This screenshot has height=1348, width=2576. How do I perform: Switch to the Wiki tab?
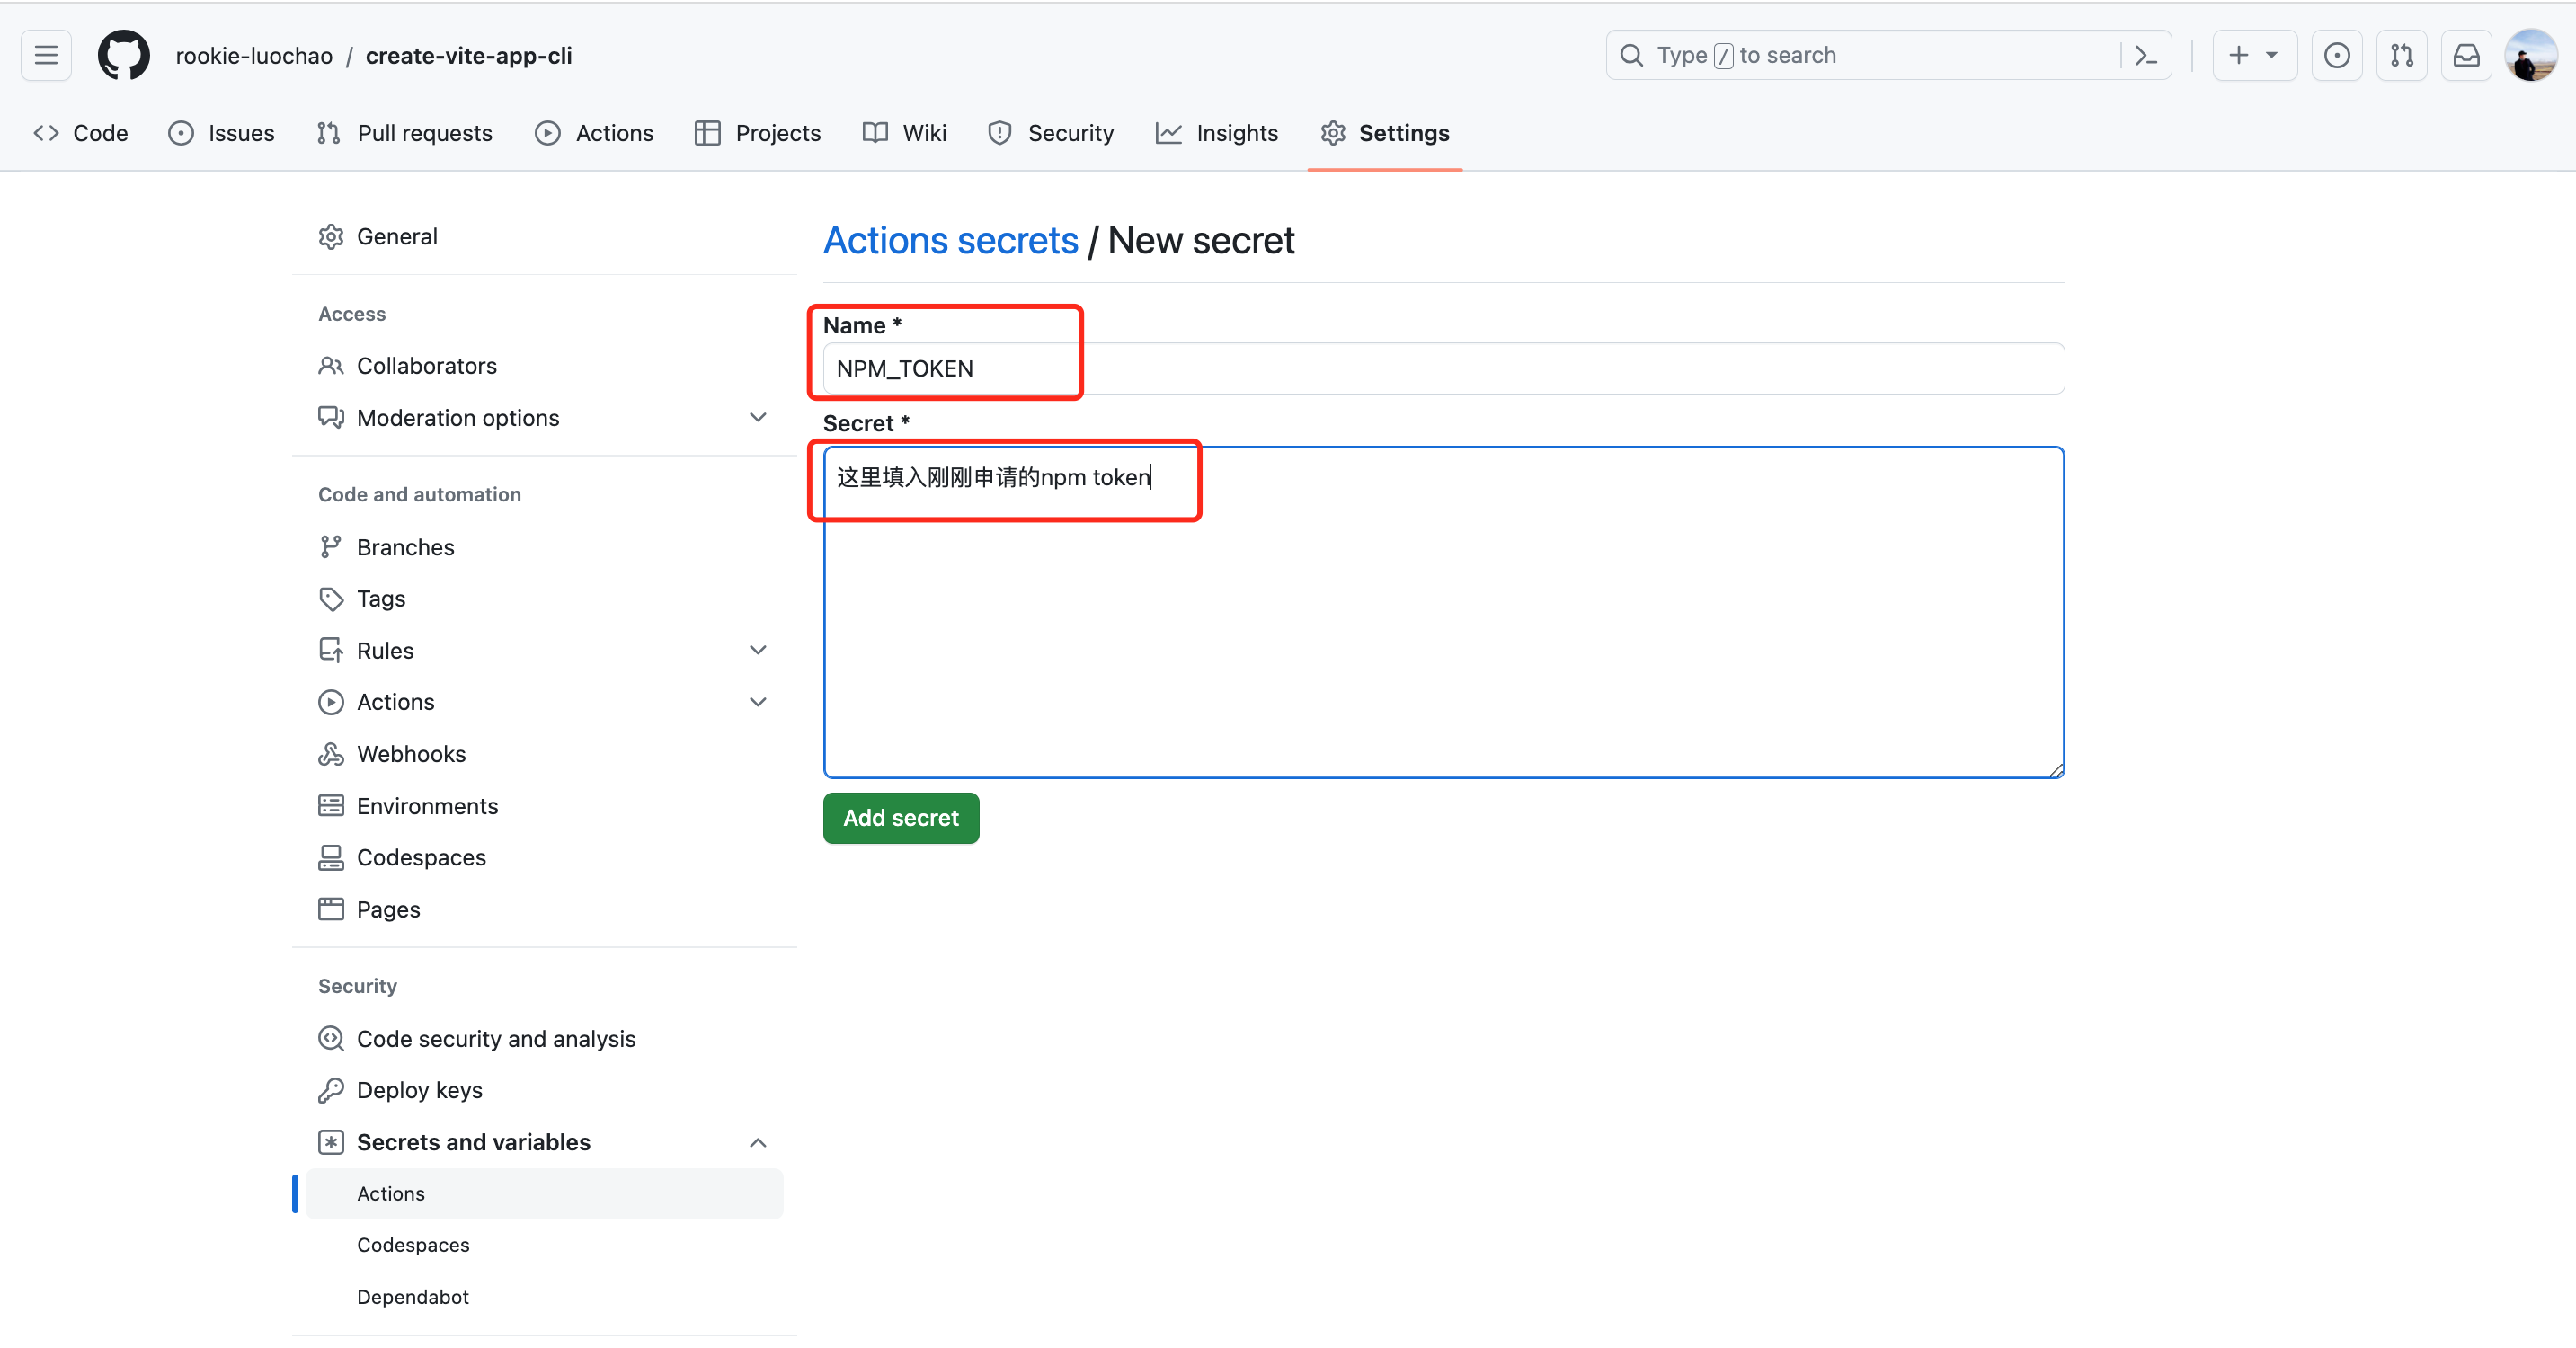pyautogui.click(x=905, y=133)
